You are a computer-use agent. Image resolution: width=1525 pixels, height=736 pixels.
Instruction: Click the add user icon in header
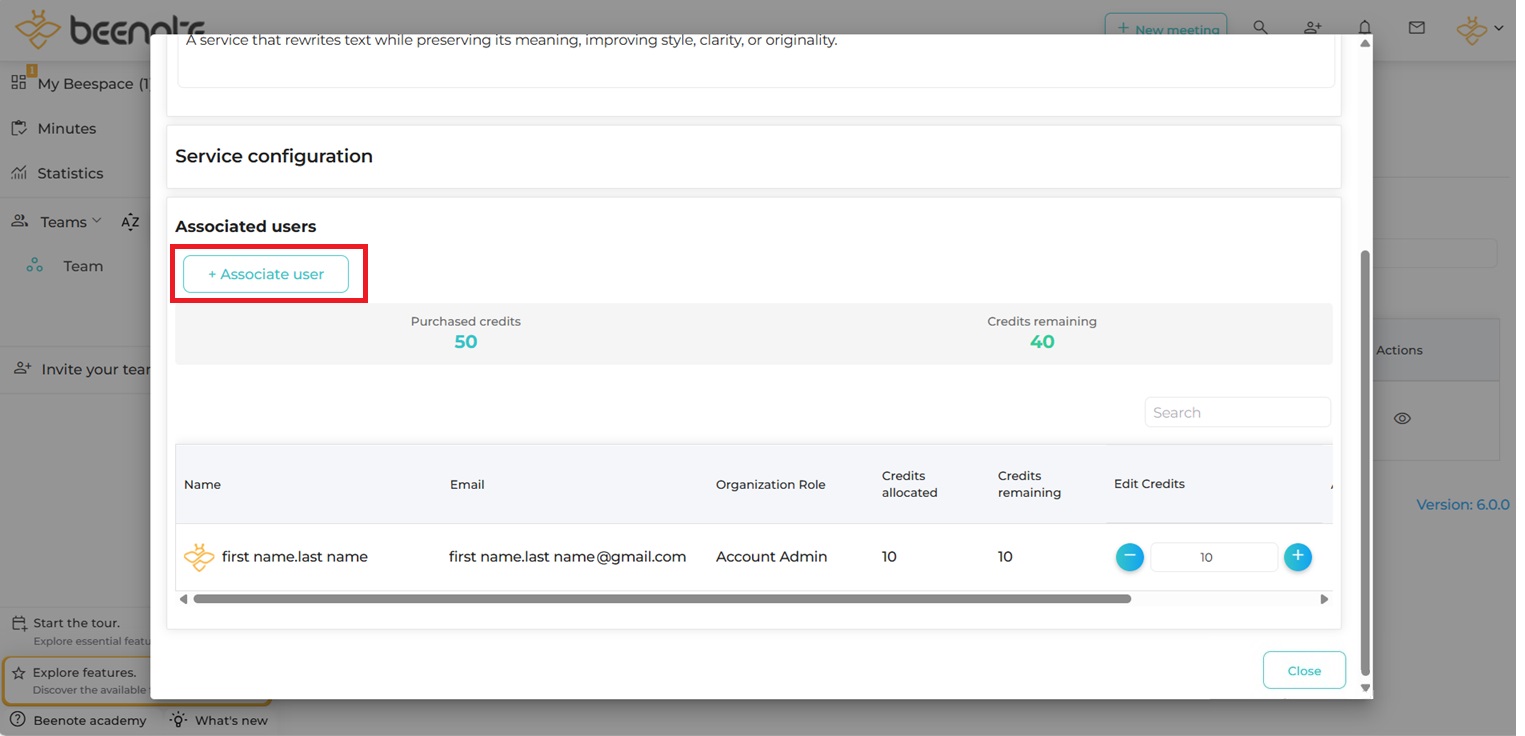(1312, 28)
